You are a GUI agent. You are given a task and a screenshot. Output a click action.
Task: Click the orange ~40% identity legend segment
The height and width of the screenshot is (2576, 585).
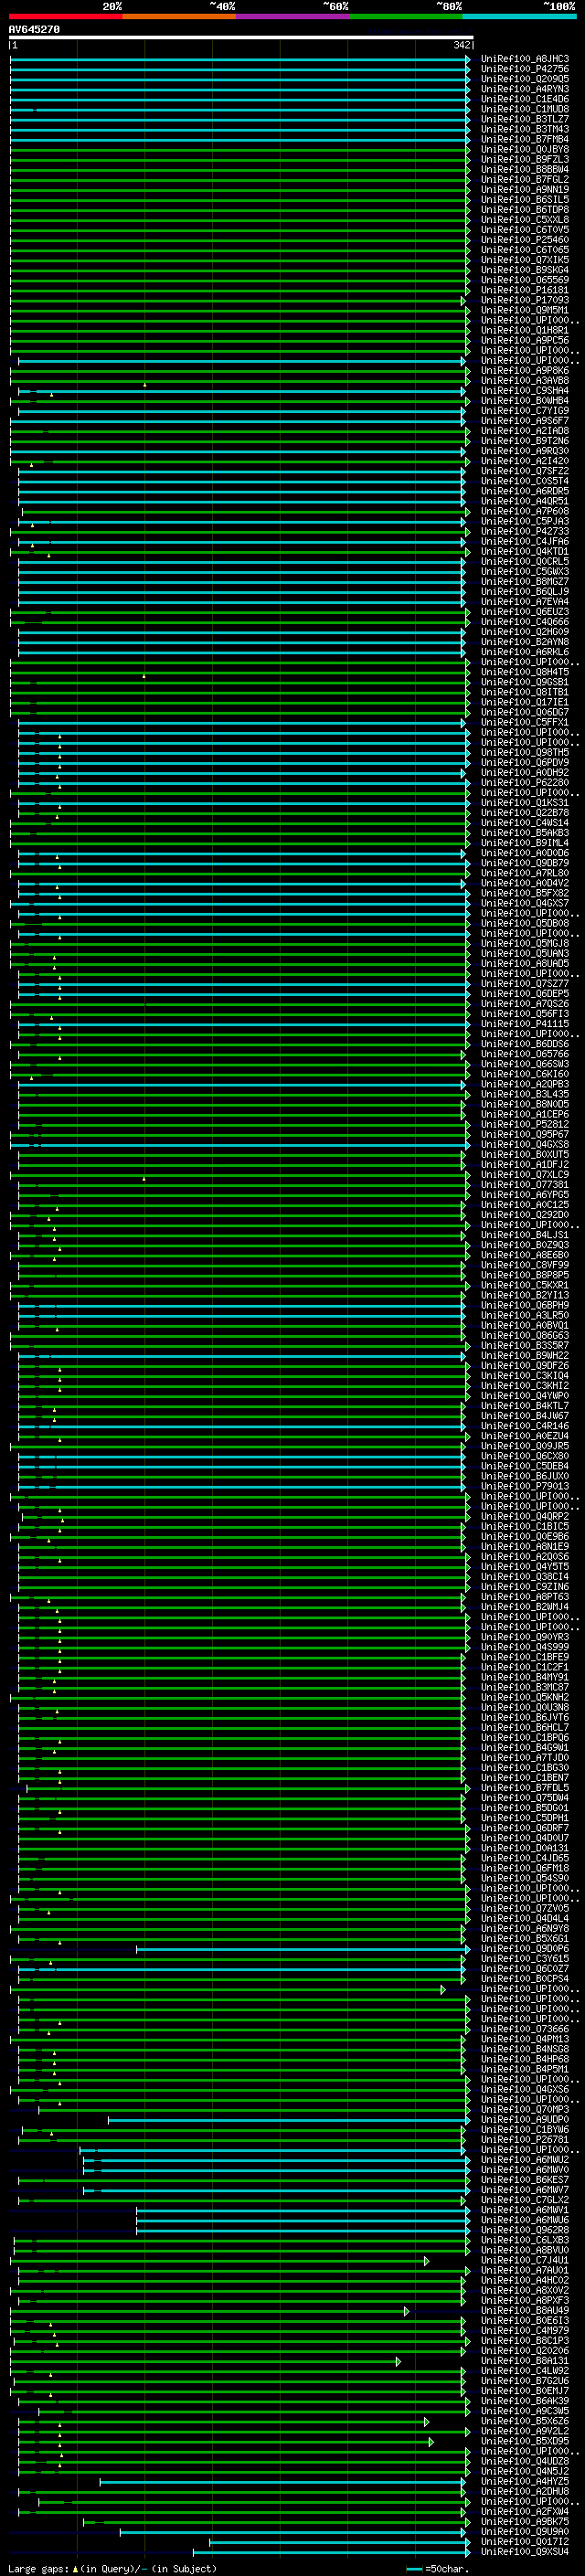pos(179,16)
